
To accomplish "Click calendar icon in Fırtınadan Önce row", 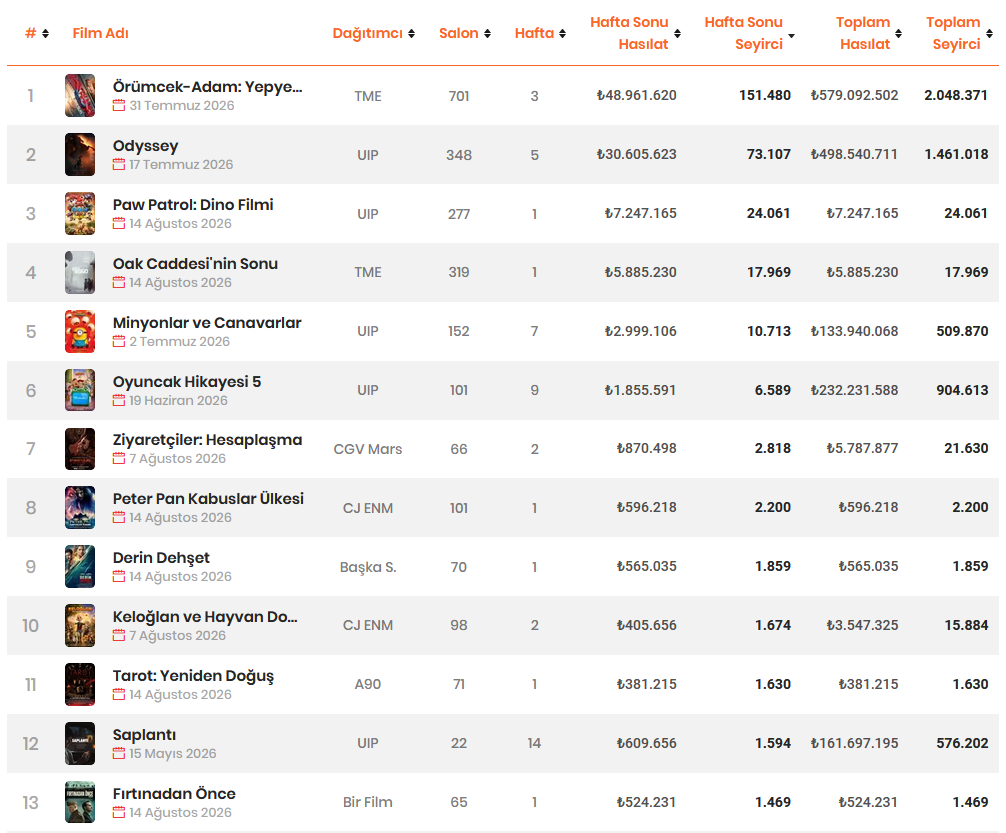I will coord(119,812).
